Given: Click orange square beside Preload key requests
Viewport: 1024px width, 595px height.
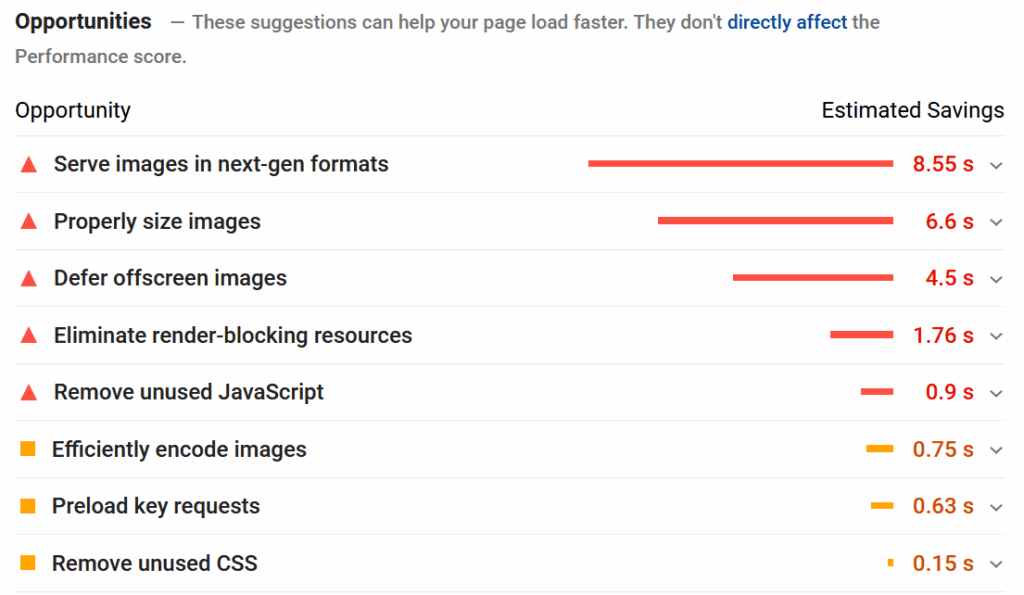Looking at the screenshot, I should pos(28,507).
